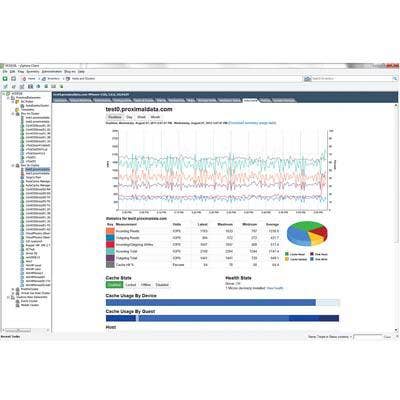Image resolution: width=400 pixels, height=400 pixels.
Task: Set cache state to Offline
Action: (146, 285)
